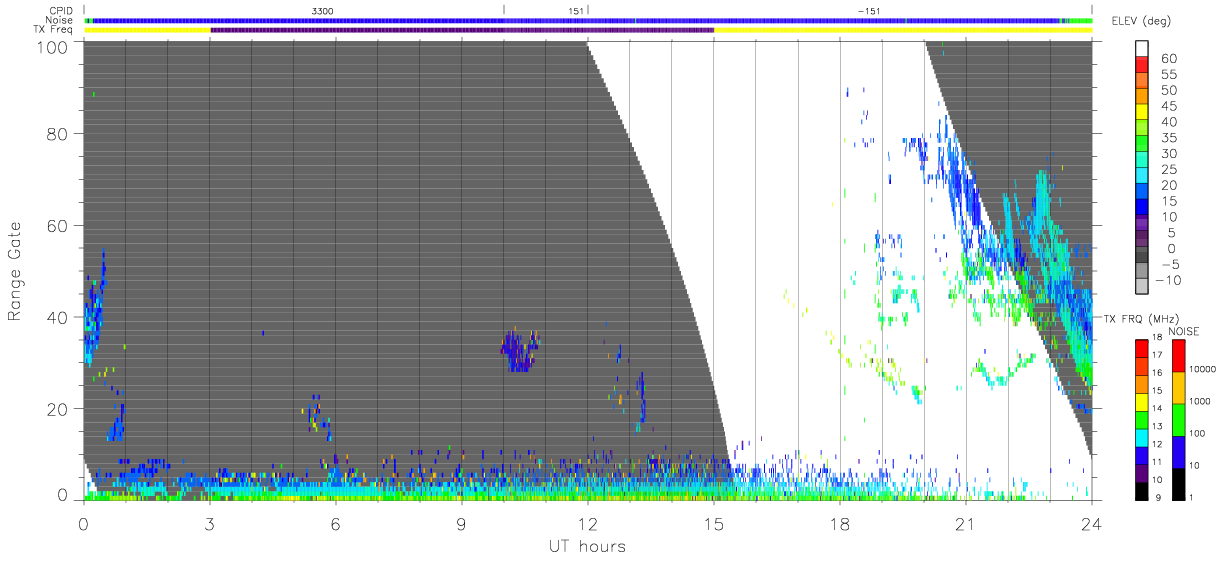Viewport: 1228px width, 567px height.
Task: Pick the cyan band of the TX FRQ colorbar
Action: [x=1141, y=437]
